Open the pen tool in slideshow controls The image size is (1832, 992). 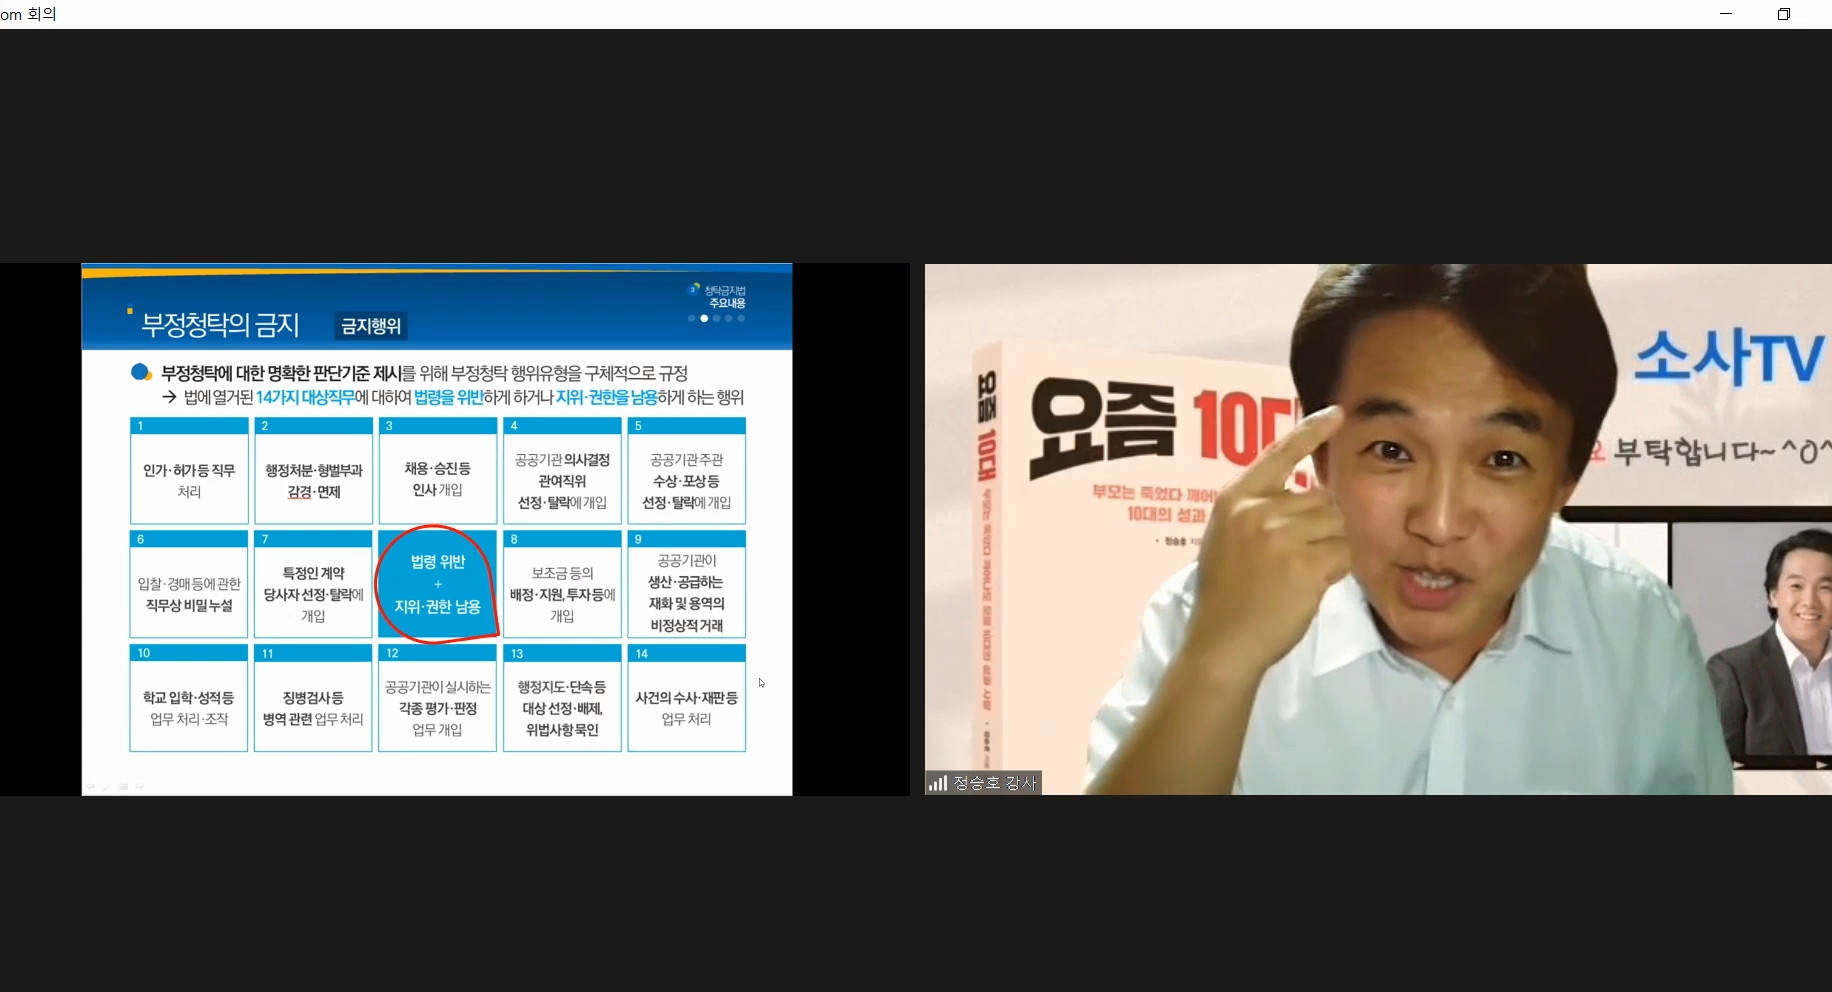click(x=107, y=787)
